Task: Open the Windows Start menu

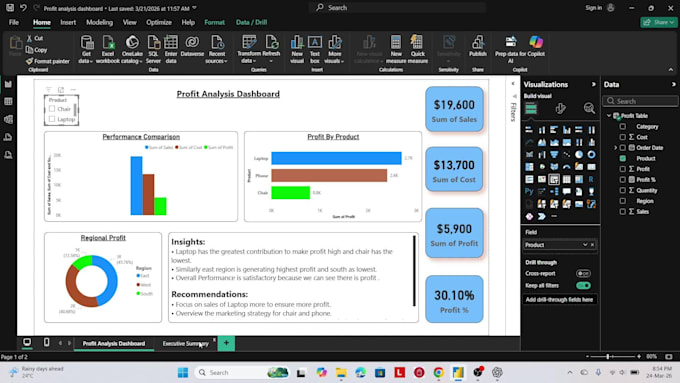Action: tap(183, 373)
